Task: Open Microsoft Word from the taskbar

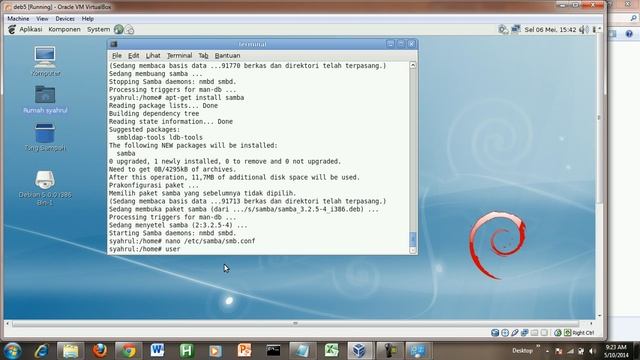Action: [157, 351]
